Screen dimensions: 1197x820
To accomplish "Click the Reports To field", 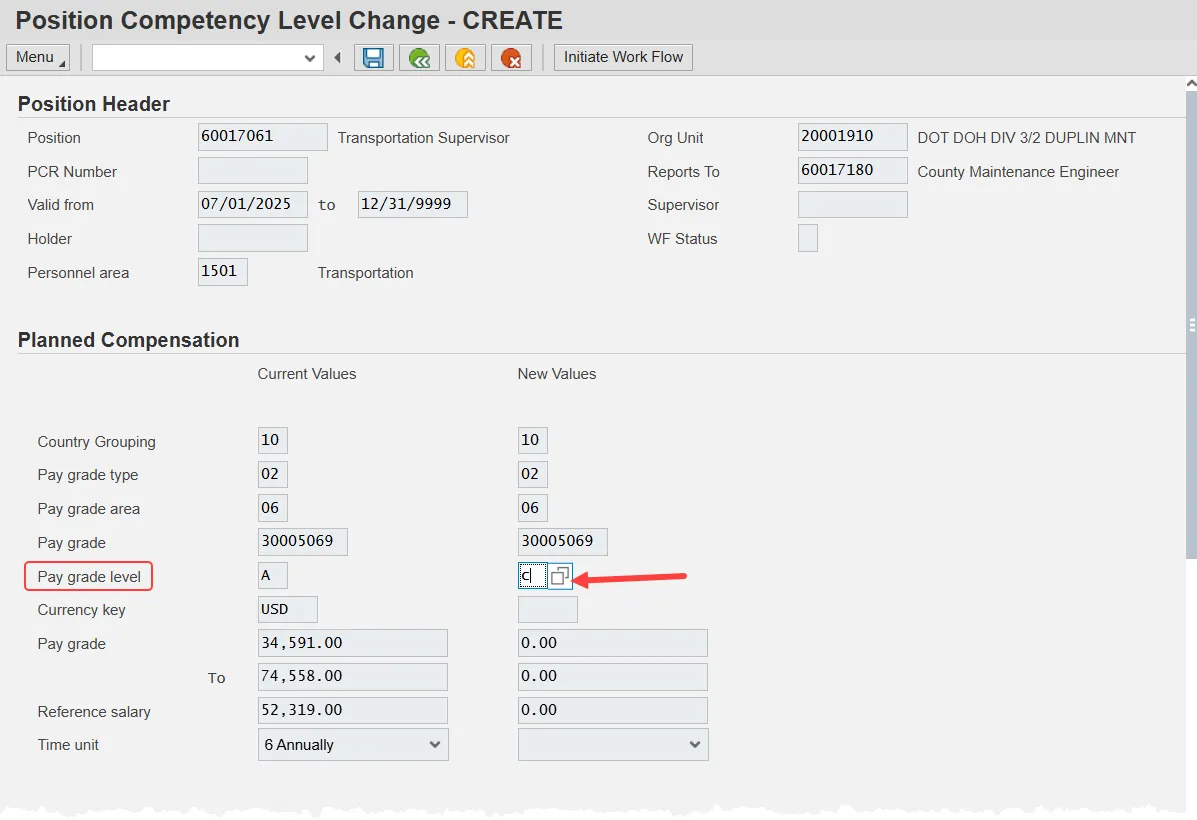I will coord(852,171).
